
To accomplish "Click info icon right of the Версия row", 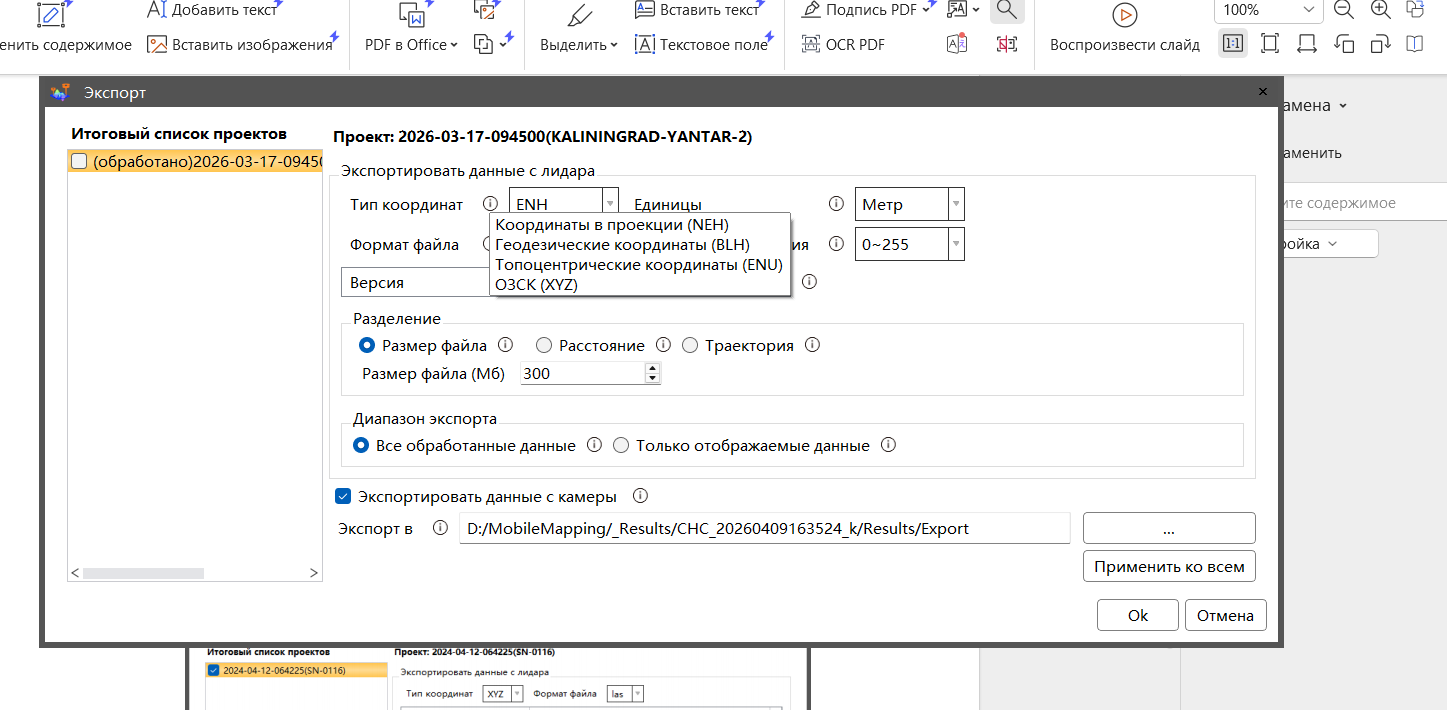I will tap(809, 282).
